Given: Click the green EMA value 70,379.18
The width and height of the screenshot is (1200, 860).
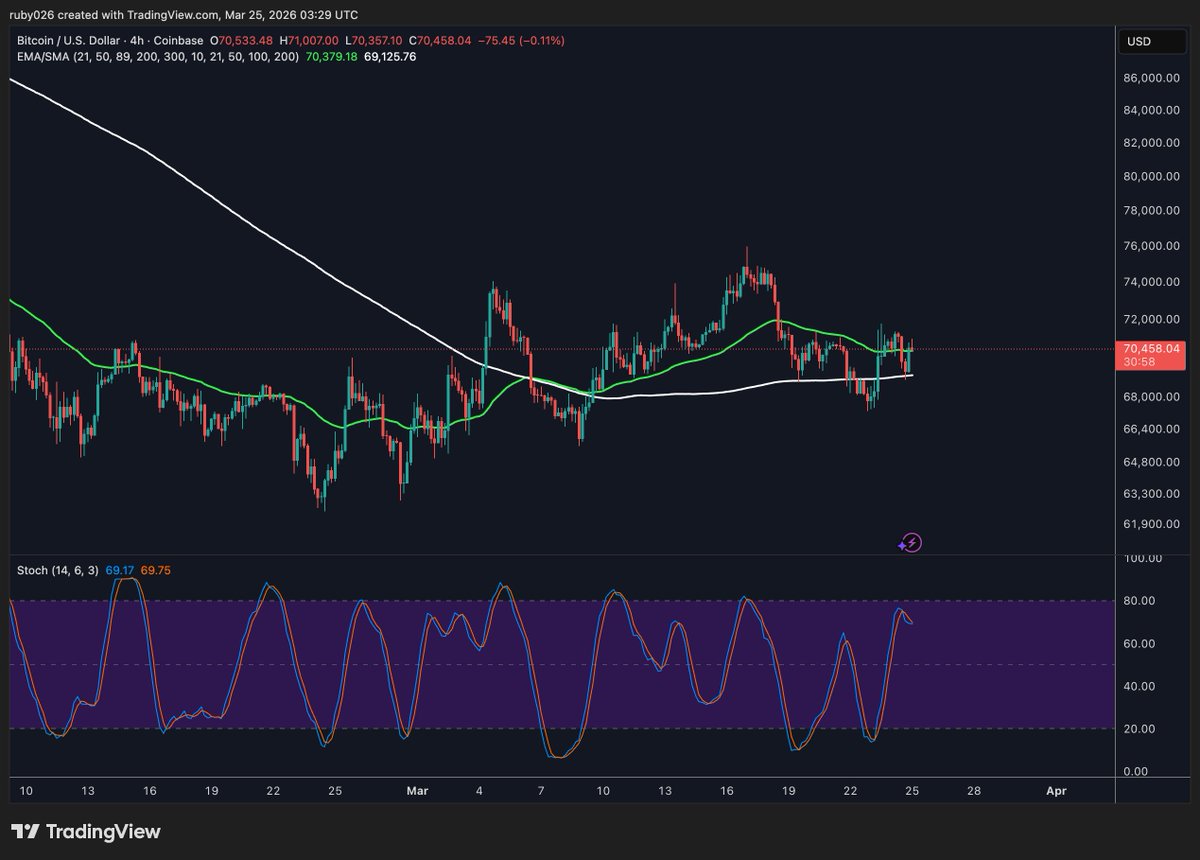Looking at the screenshot, I should tap(330, 57).
